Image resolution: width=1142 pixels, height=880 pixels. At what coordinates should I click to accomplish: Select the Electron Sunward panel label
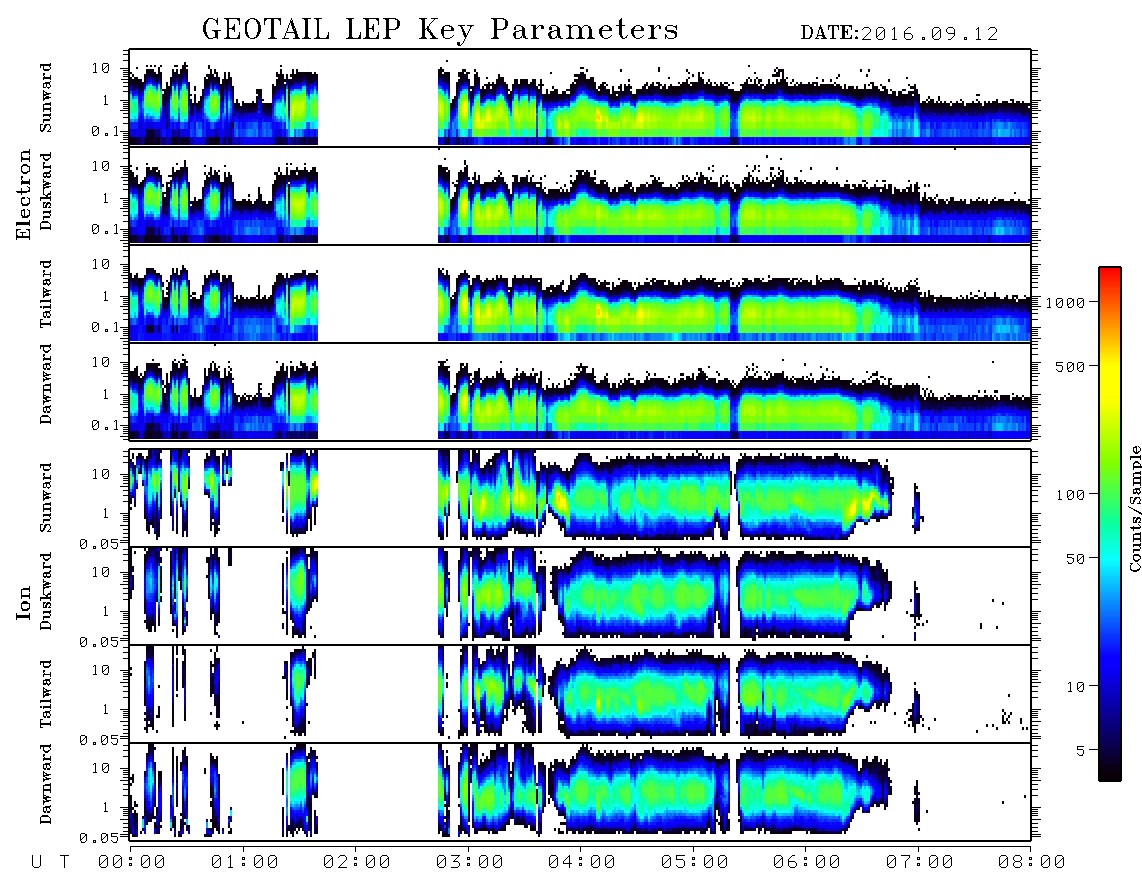point(46,98)
